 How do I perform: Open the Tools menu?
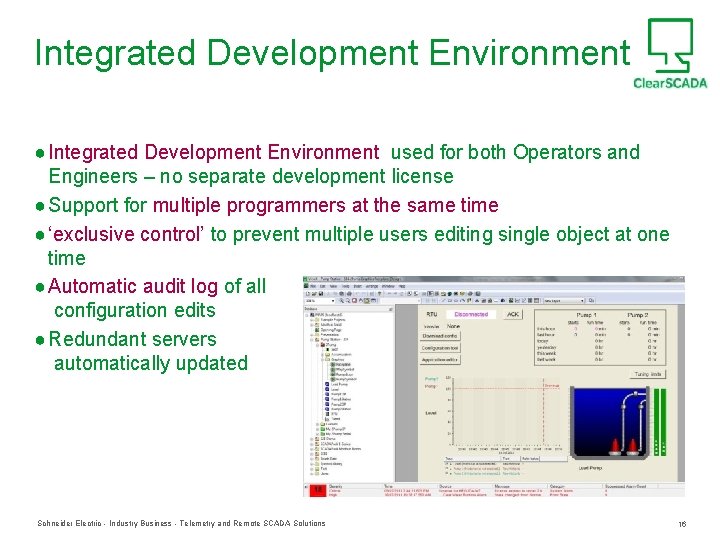coord(345,286)
